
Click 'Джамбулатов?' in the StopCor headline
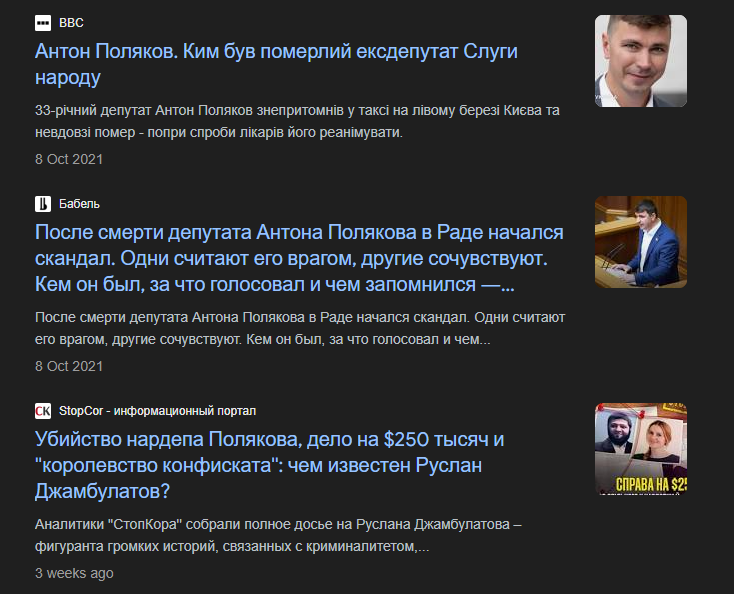click(102, 491)
